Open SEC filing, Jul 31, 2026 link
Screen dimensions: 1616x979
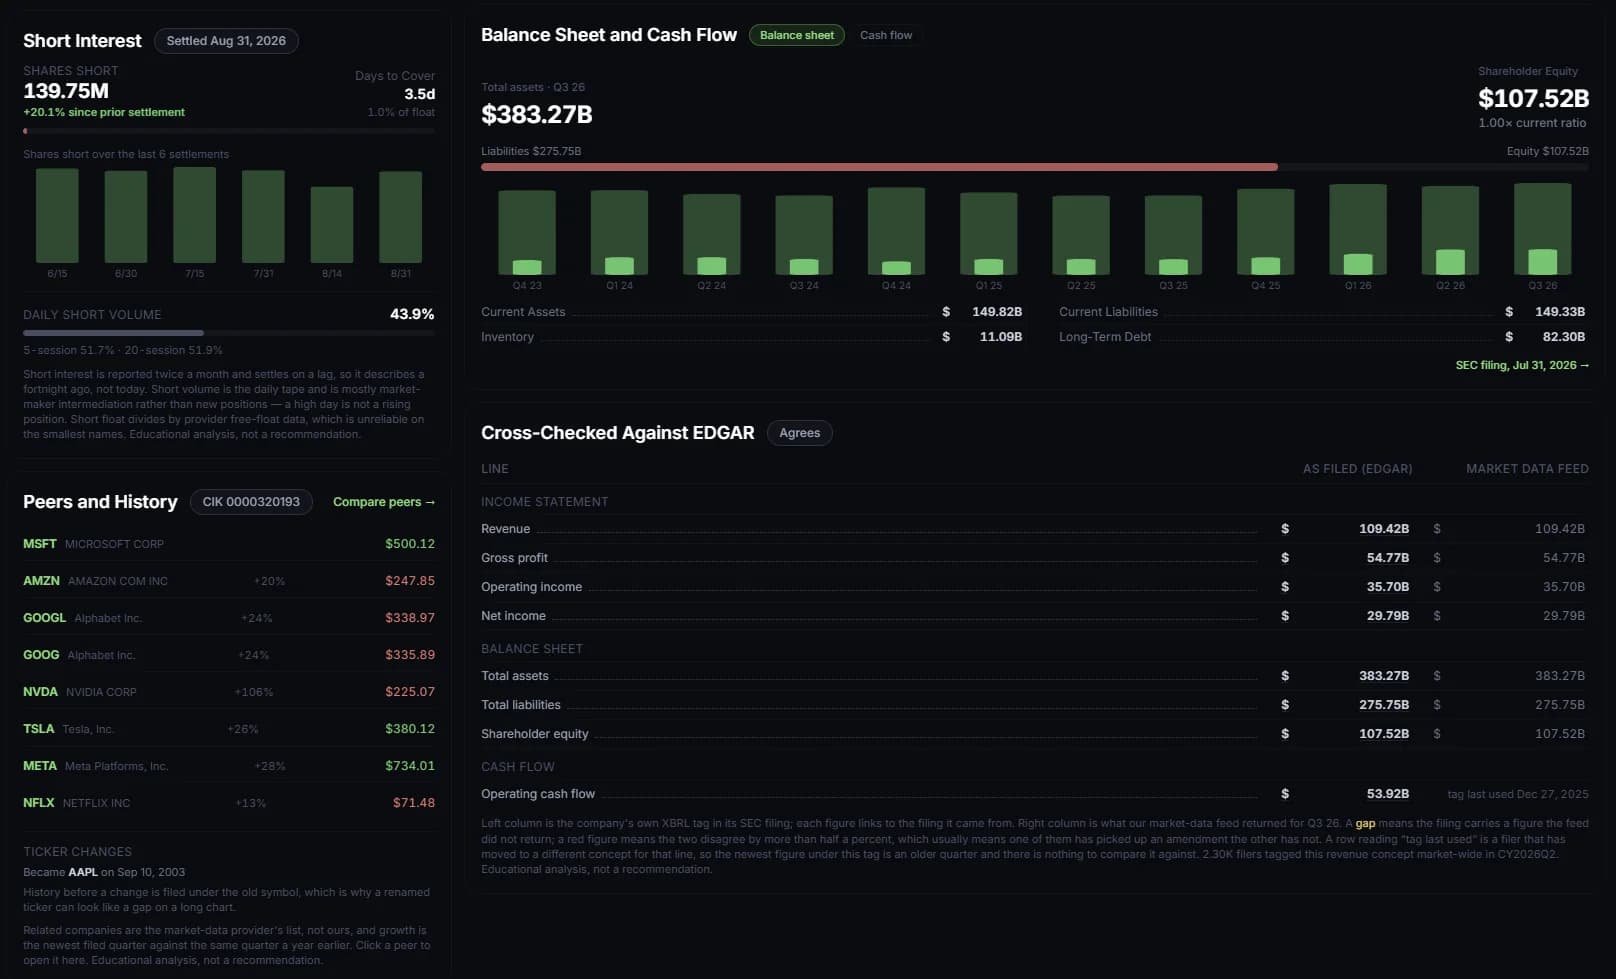click(x=1522, y=365)
